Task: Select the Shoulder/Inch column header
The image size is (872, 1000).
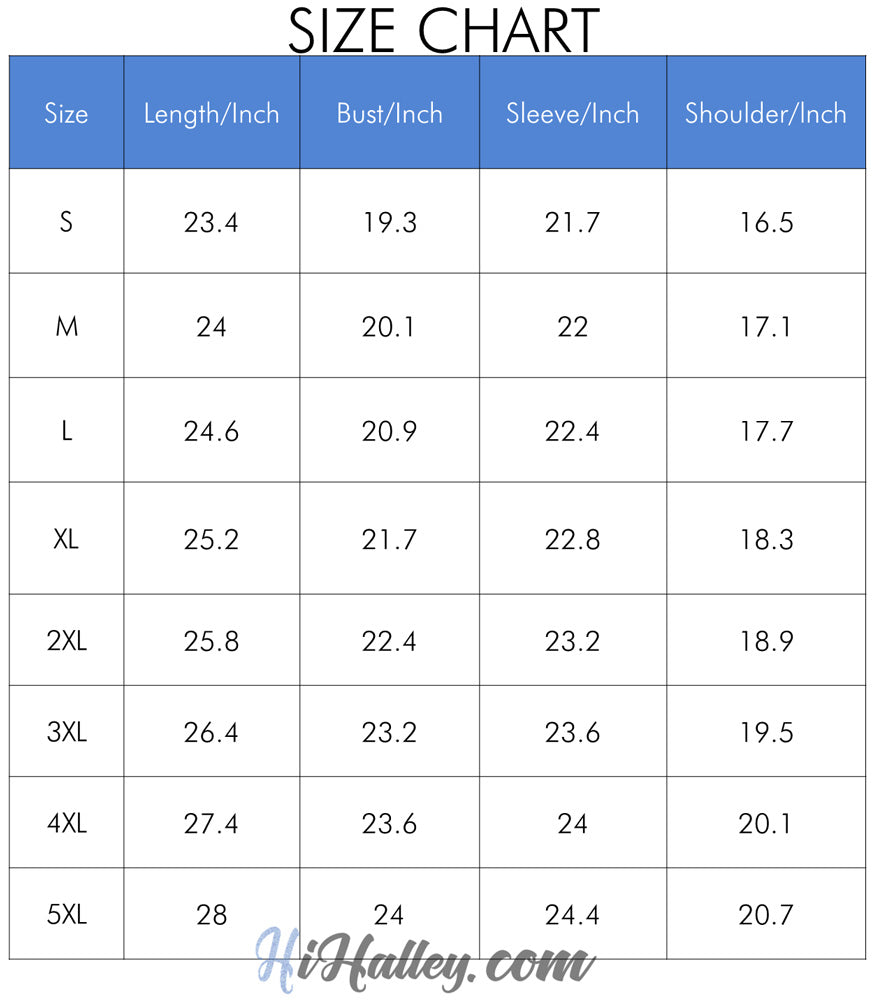Action: tap(765, 114)
